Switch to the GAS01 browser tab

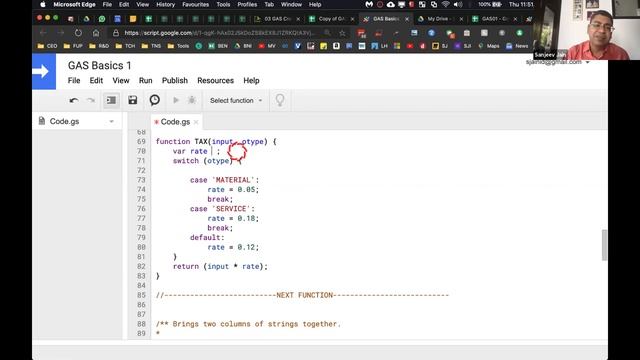click(494, 19)
